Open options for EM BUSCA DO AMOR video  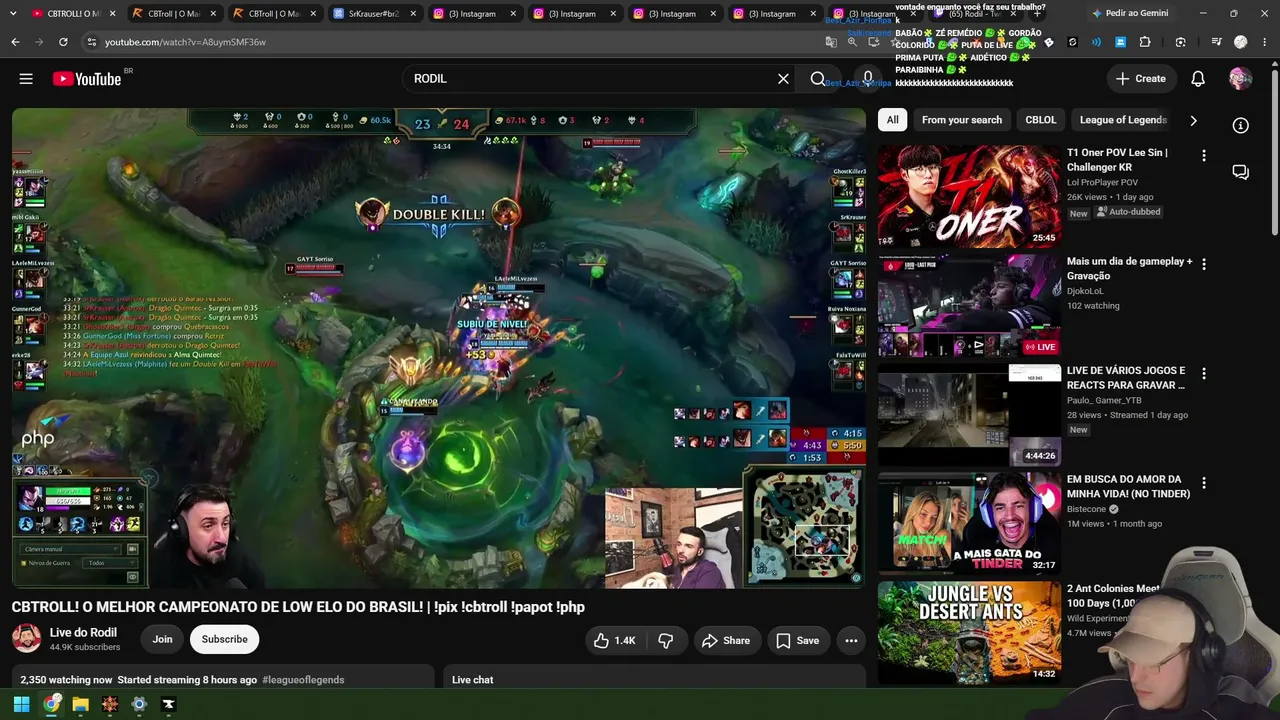click(x=1204, y=482)
